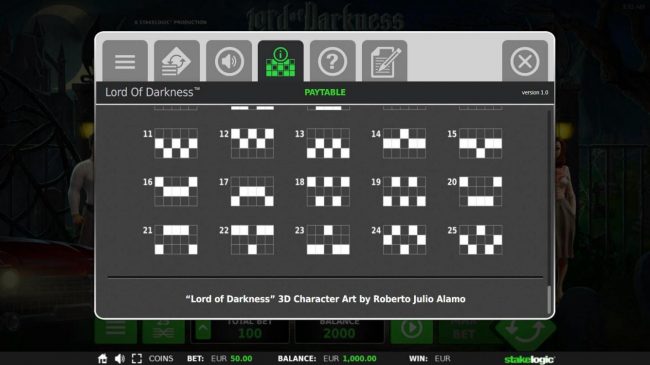This screenshot has height=365, width=650.
Task: Click payline 17 diagram
Action: (x=252, y=192)
